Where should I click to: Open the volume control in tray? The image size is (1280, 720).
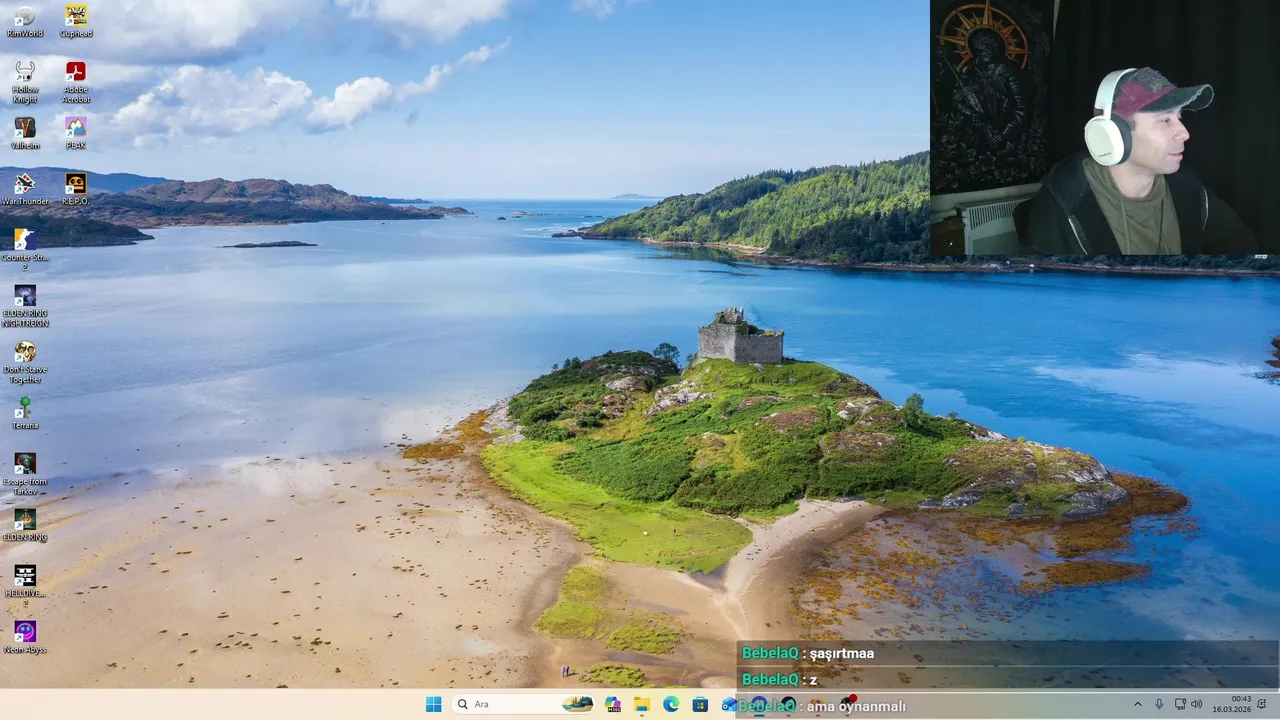[1197, 704]
